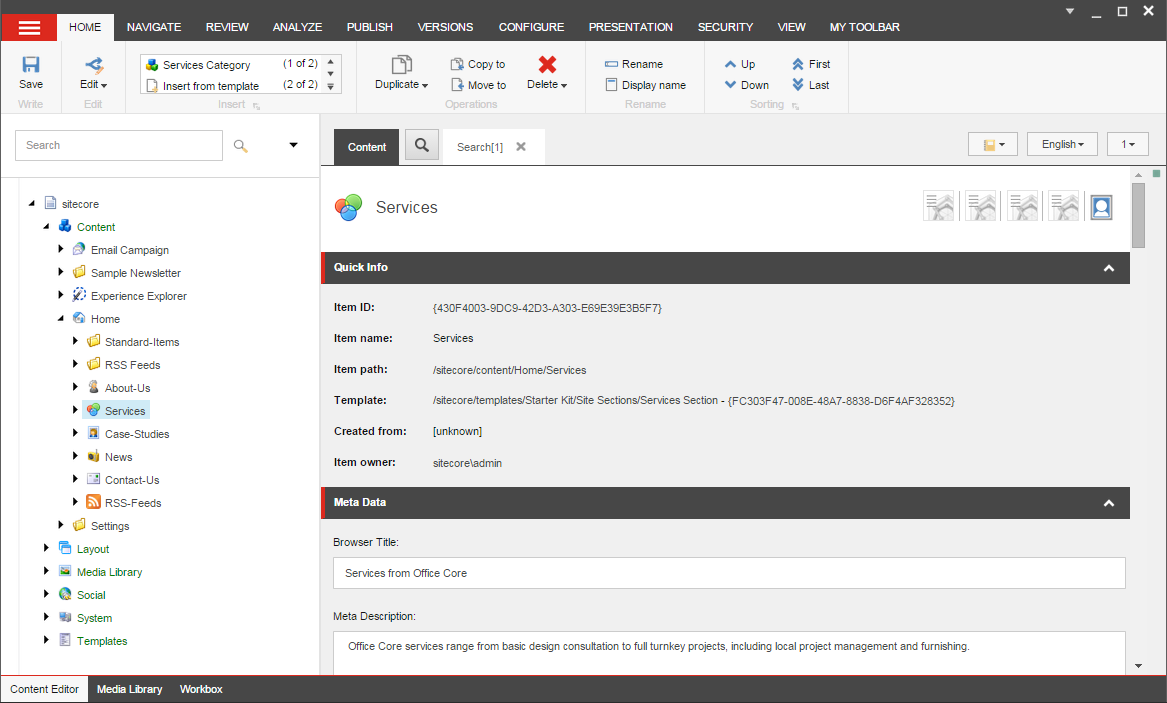The image size is (1167, 703).
Task: Click the ribbon collapse arrow at top right
Action: tap(1070, 11)
